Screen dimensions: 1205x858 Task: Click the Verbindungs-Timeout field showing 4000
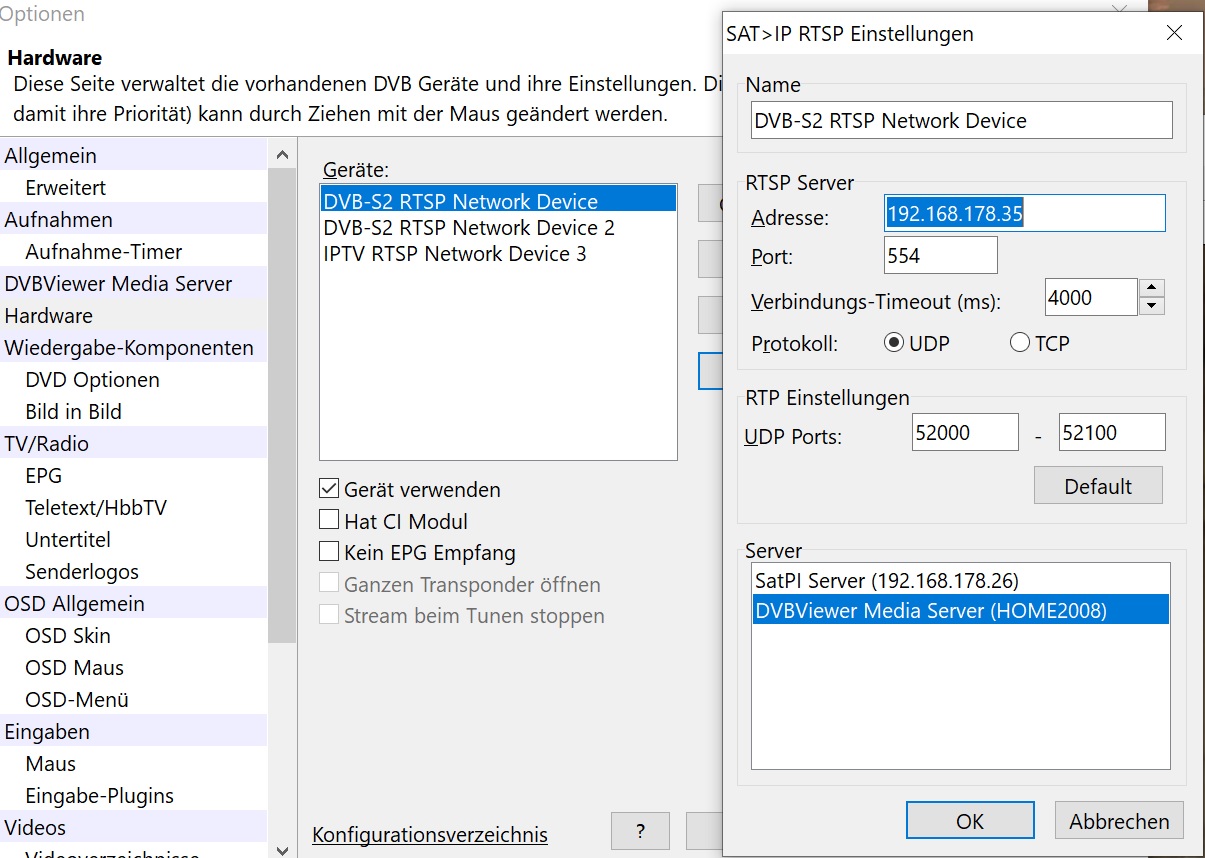click(1091, 297)
